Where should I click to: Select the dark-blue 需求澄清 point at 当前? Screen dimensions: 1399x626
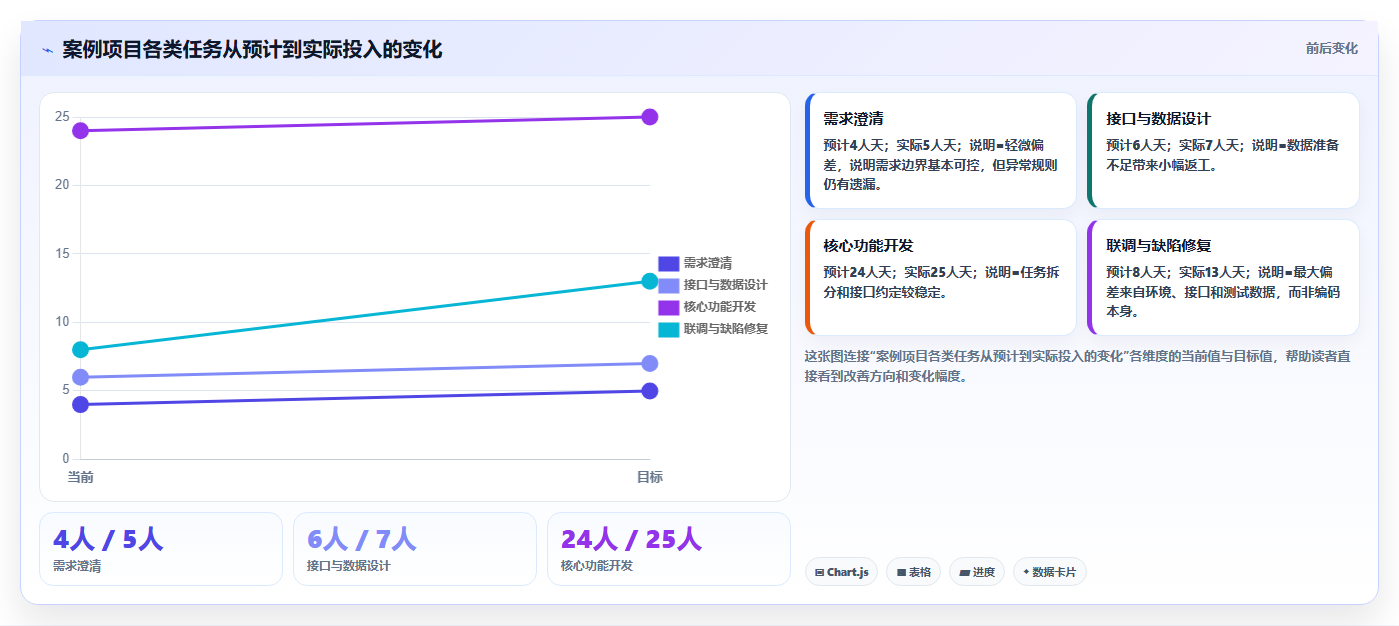pos(80,404)
